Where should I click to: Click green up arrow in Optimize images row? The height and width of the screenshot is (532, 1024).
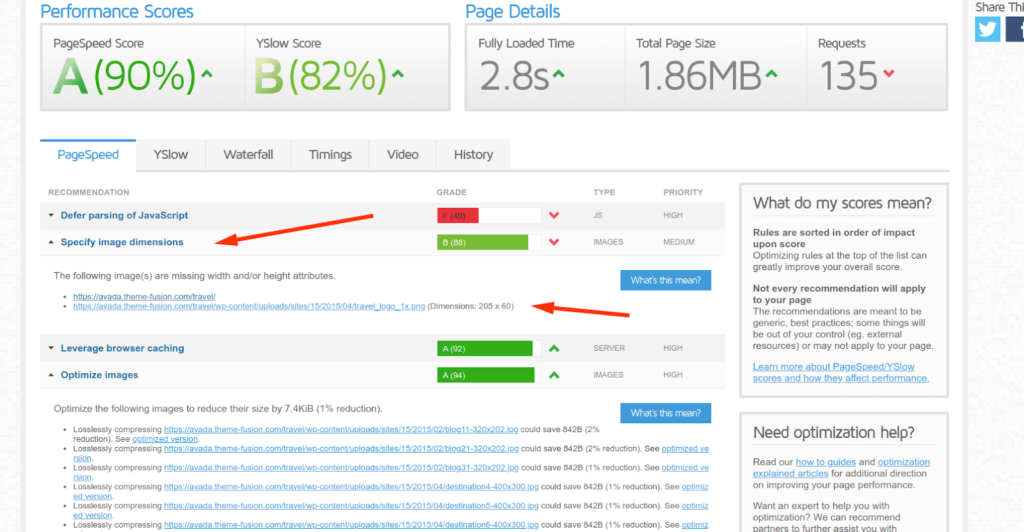click(554, 375)
